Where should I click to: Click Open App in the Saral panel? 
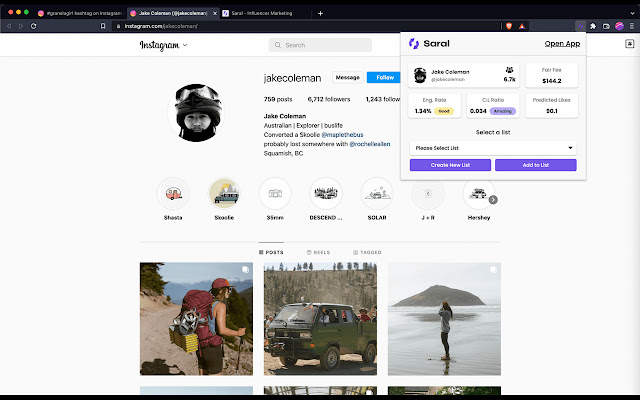562,44
